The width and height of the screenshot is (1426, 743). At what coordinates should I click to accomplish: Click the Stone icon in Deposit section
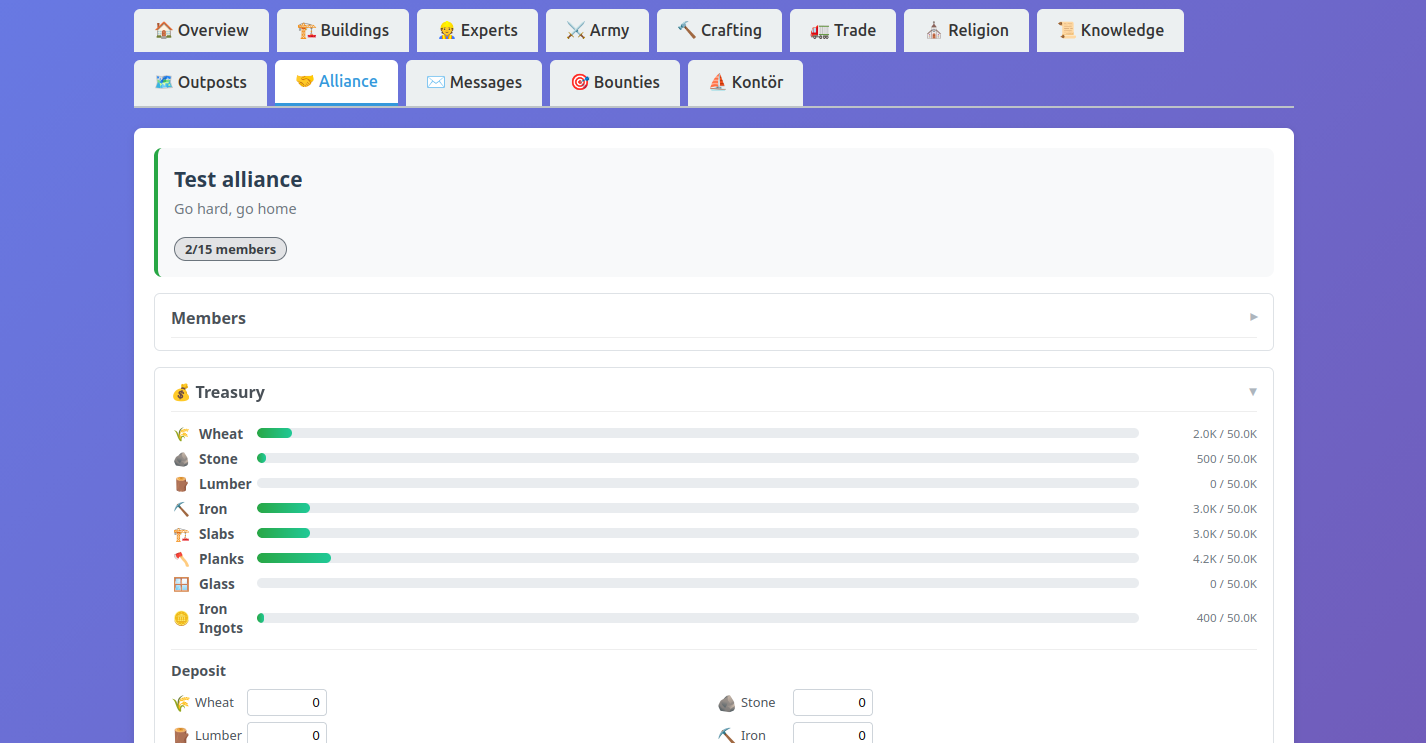click(727, 703)
